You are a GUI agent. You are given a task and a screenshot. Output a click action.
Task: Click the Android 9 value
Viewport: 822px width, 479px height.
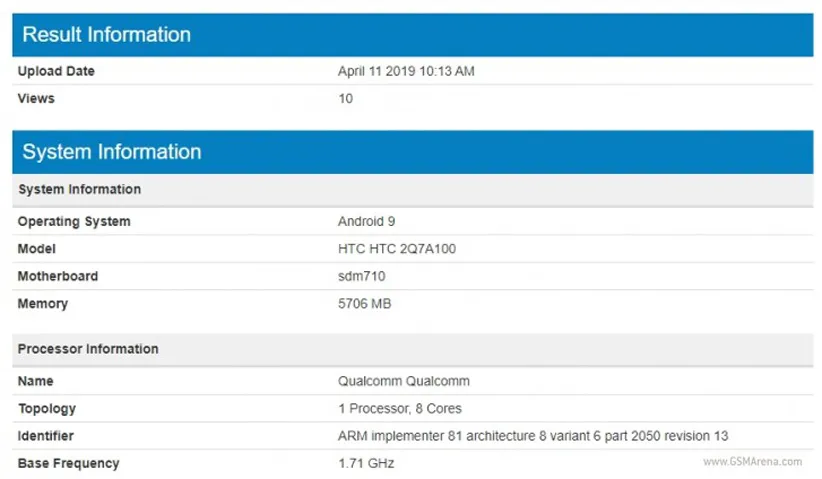click(x=367, y=222)
